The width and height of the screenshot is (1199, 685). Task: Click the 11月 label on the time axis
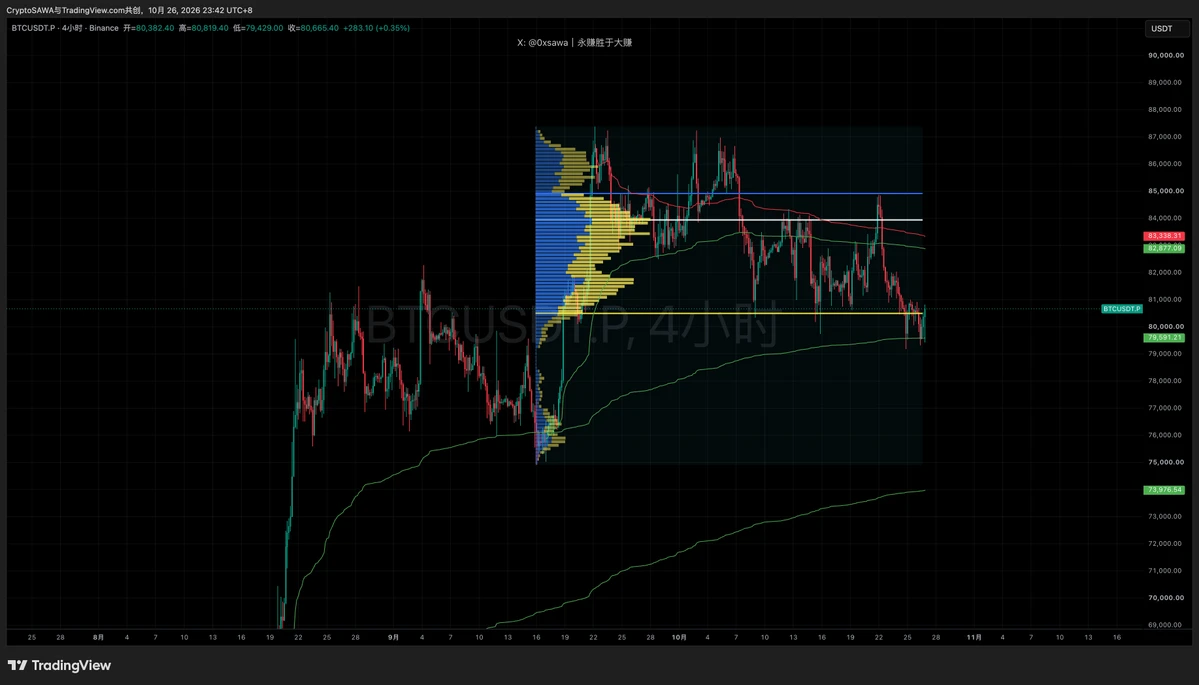pyautogui.click(x=974, y=637)
